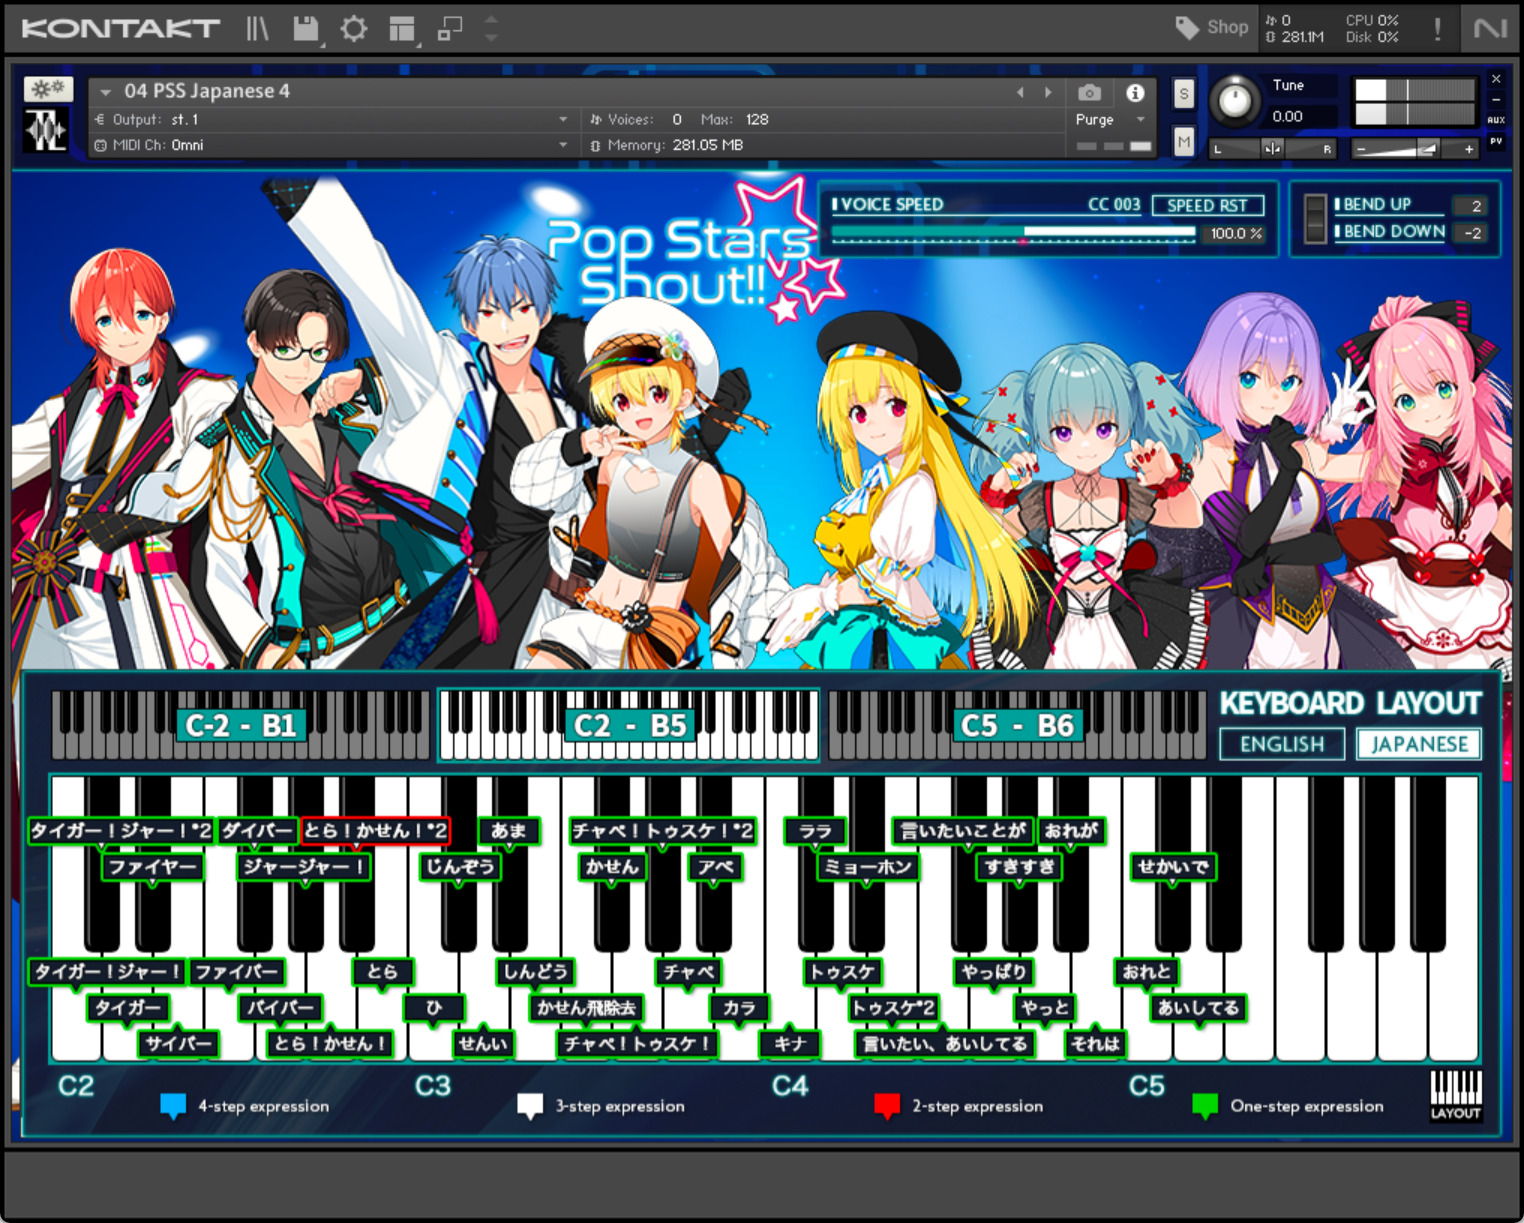The height and width of the screenshot is (1223, 1524).
Task: Expand the instrument name dropdown arrow
Action: click(x=105, y=92)
